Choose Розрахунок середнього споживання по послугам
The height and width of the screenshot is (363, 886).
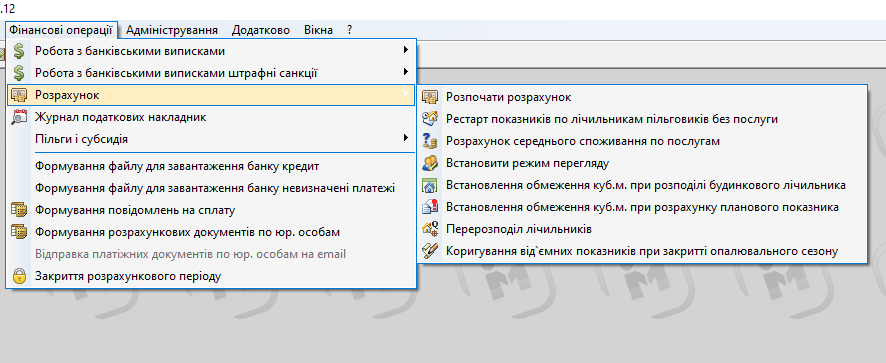tap(642, 141)
